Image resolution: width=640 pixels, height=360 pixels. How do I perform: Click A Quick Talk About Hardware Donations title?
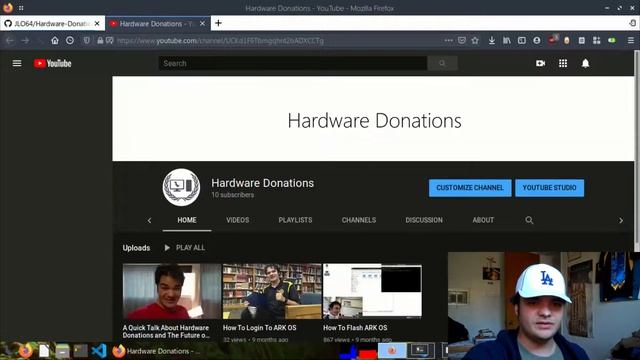click(x=167, y=331)
